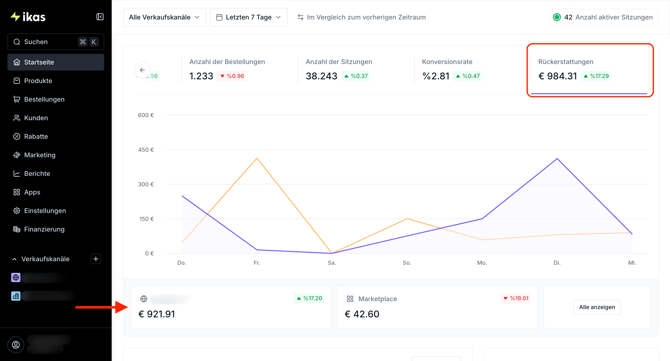Select the Rückerstattungen metric tab

coord(590,70)
